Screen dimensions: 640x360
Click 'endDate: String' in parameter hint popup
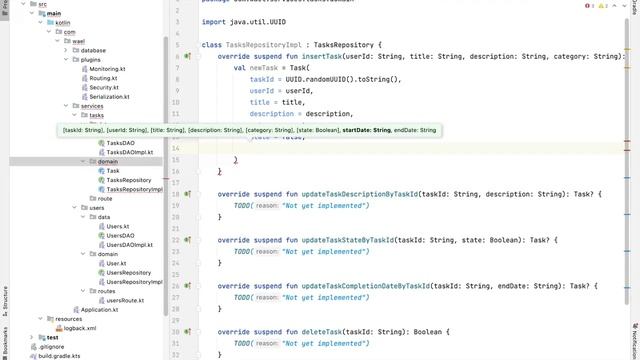(415, 130)
